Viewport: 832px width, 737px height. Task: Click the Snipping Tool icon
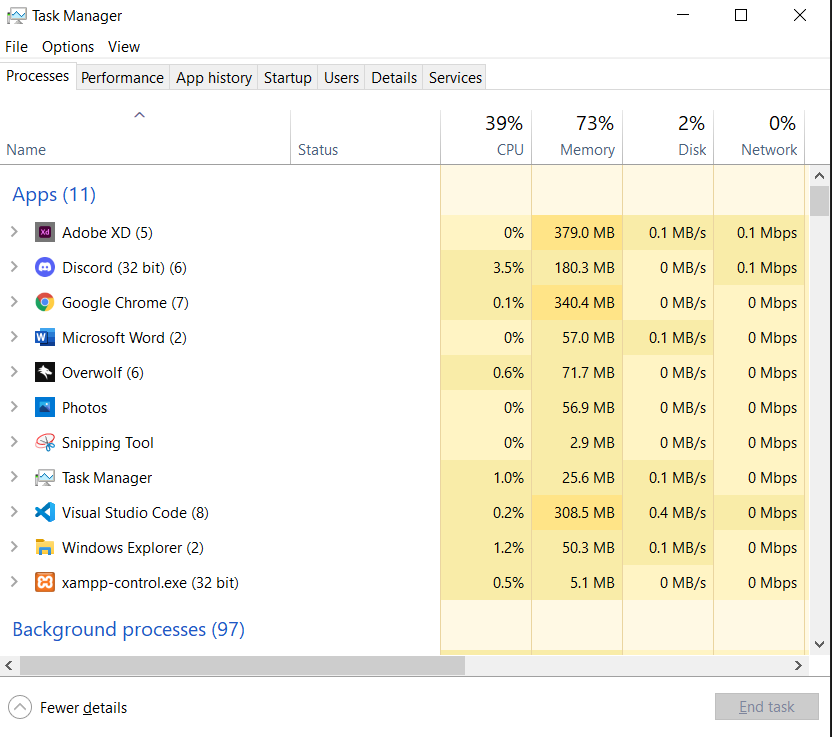click(x=44, y=443)
